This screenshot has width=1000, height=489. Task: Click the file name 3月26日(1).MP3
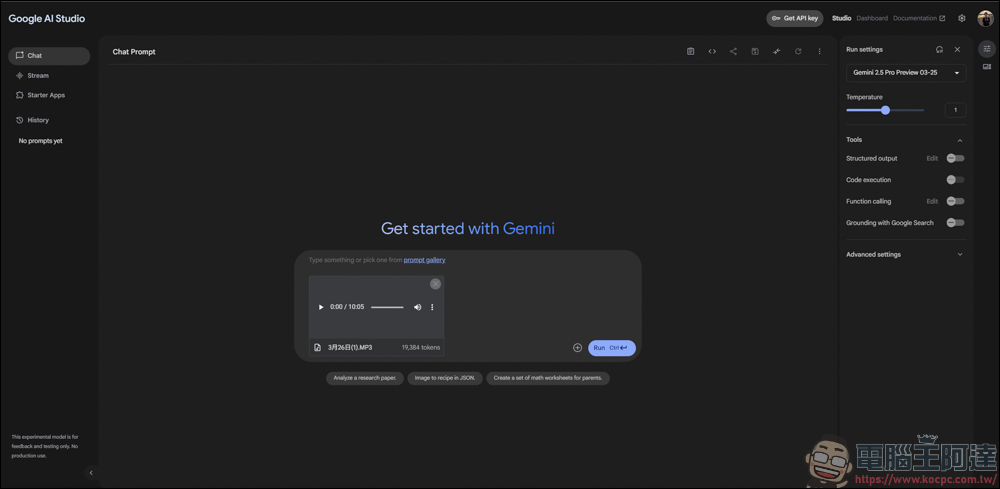(x=349, y=348)
